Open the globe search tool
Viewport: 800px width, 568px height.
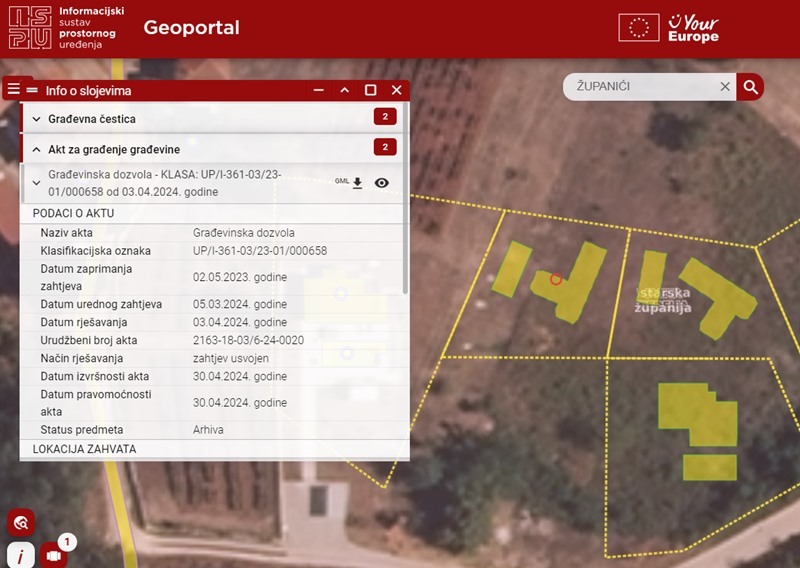pos(21,522)
